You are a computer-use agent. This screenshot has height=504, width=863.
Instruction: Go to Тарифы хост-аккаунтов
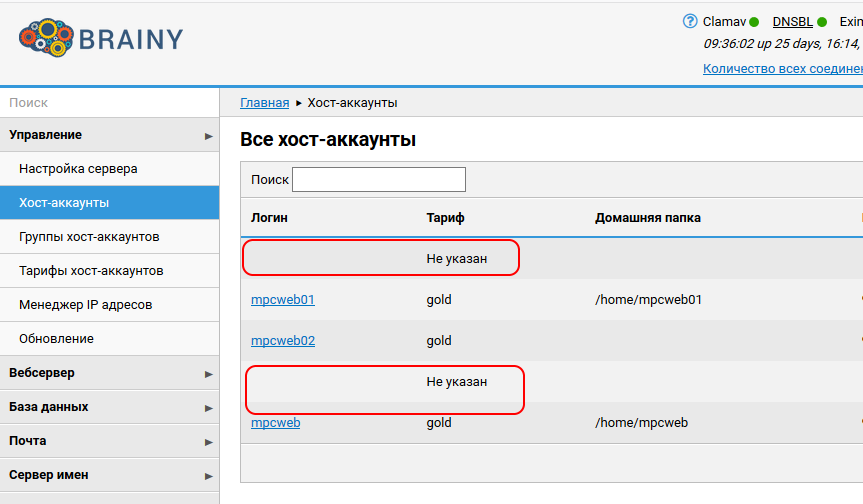click(x=91, y=271)
